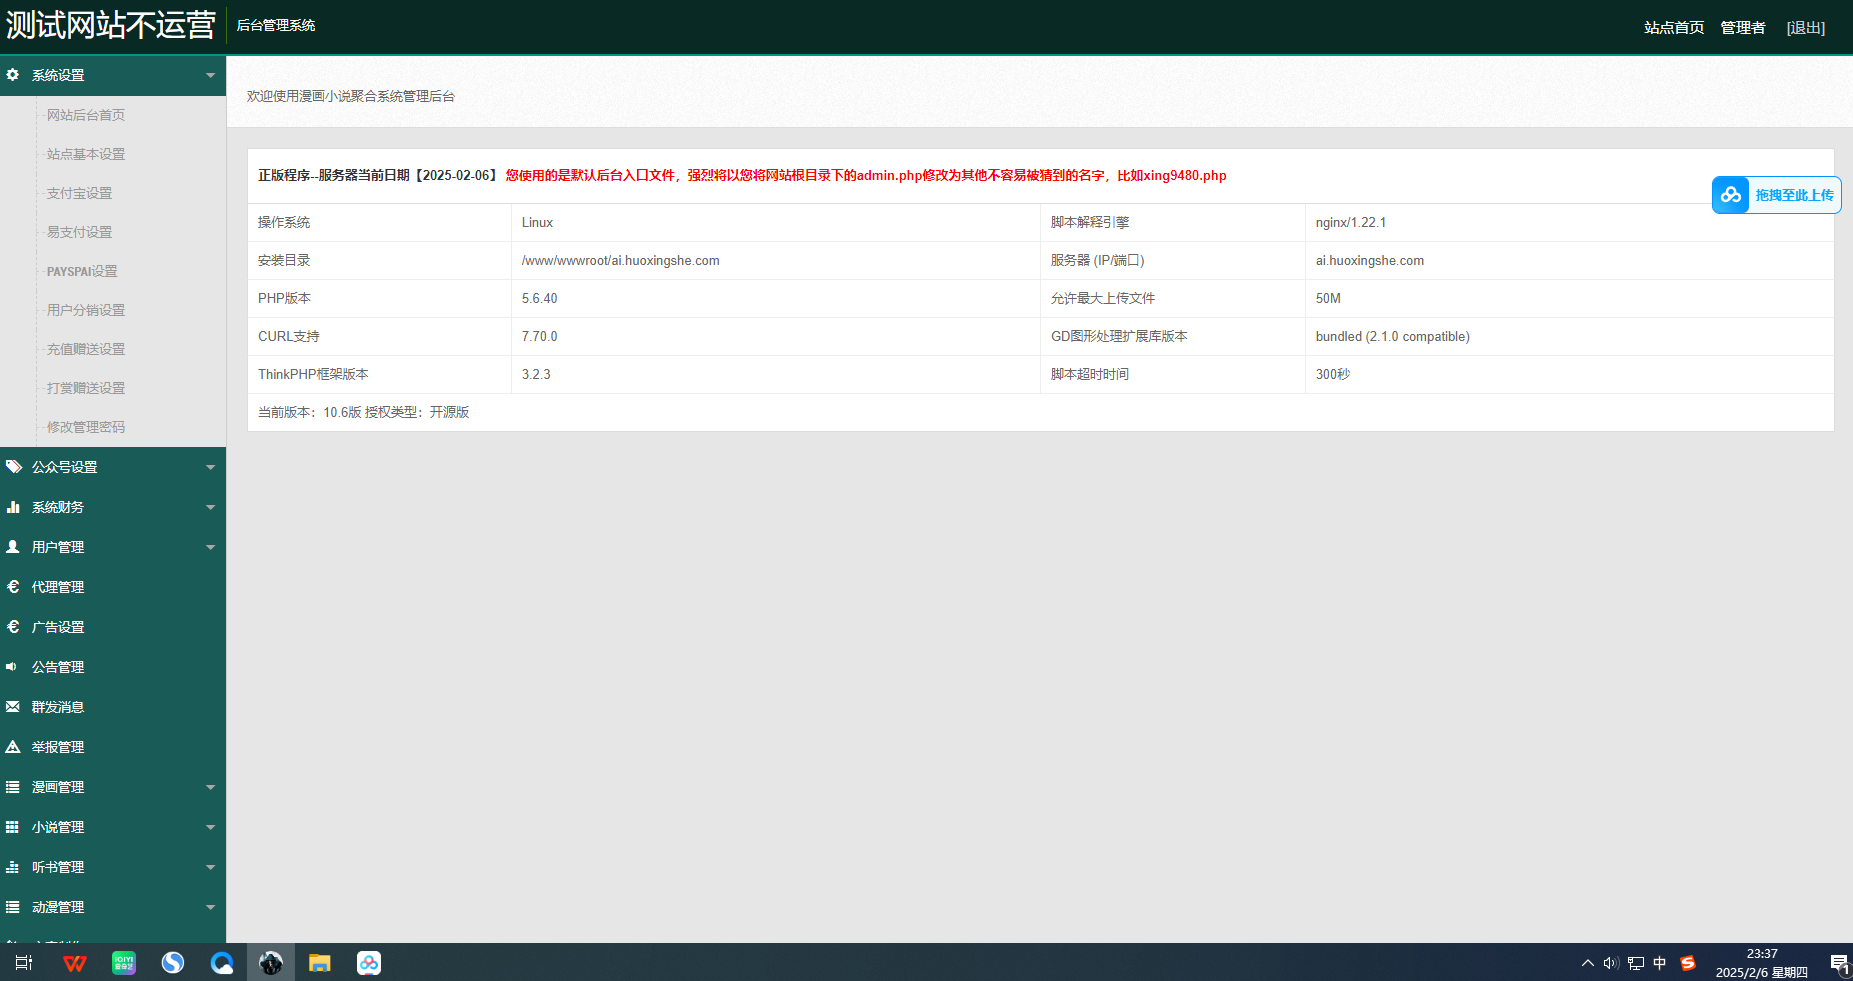The image size is (1853, 981).
Task: Click the 站点首页 link in header
Action: (x=1673, y=28)
